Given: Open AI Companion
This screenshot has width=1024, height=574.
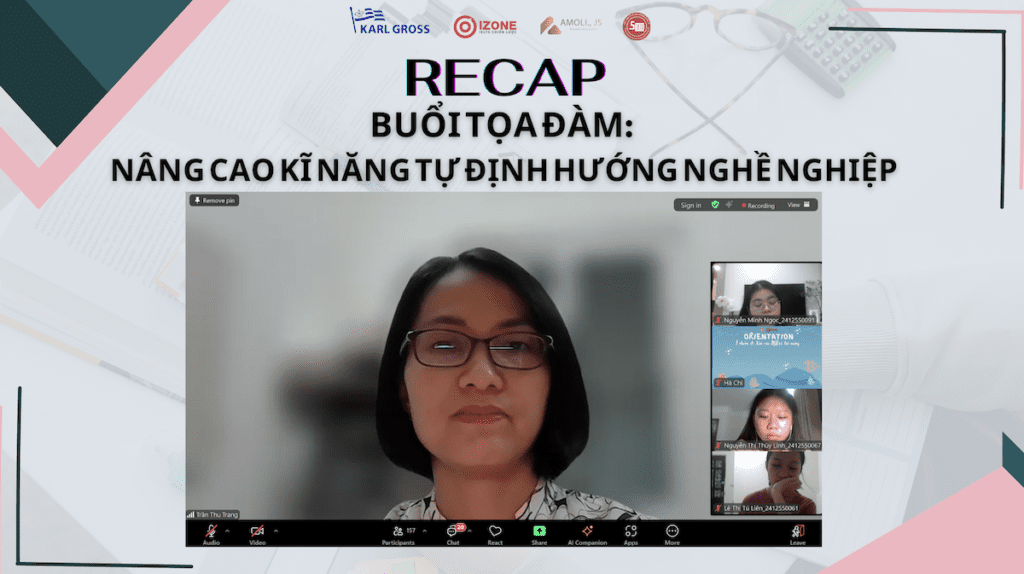Looking at the screenshot, I should 587,530.
